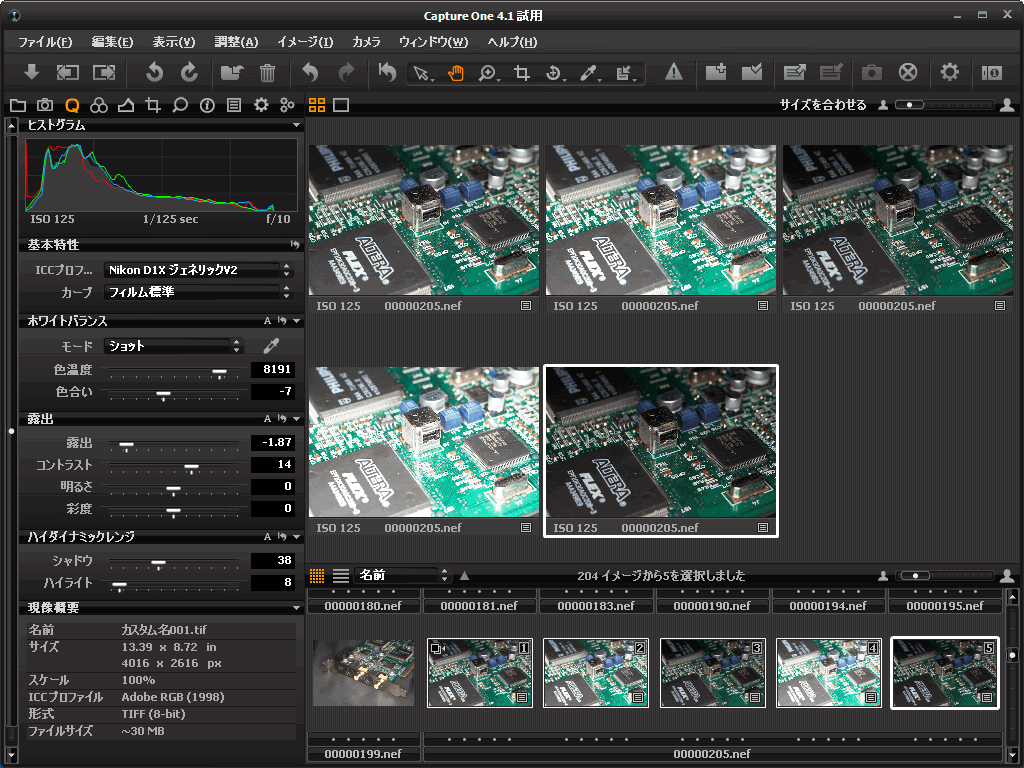Select the crop tool in toolbar

(x=521, y=72)
